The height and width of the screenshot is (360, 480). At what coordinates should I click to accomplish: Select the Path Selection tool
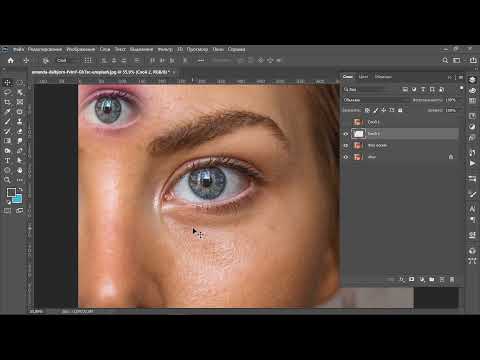(x=20, y=160)
